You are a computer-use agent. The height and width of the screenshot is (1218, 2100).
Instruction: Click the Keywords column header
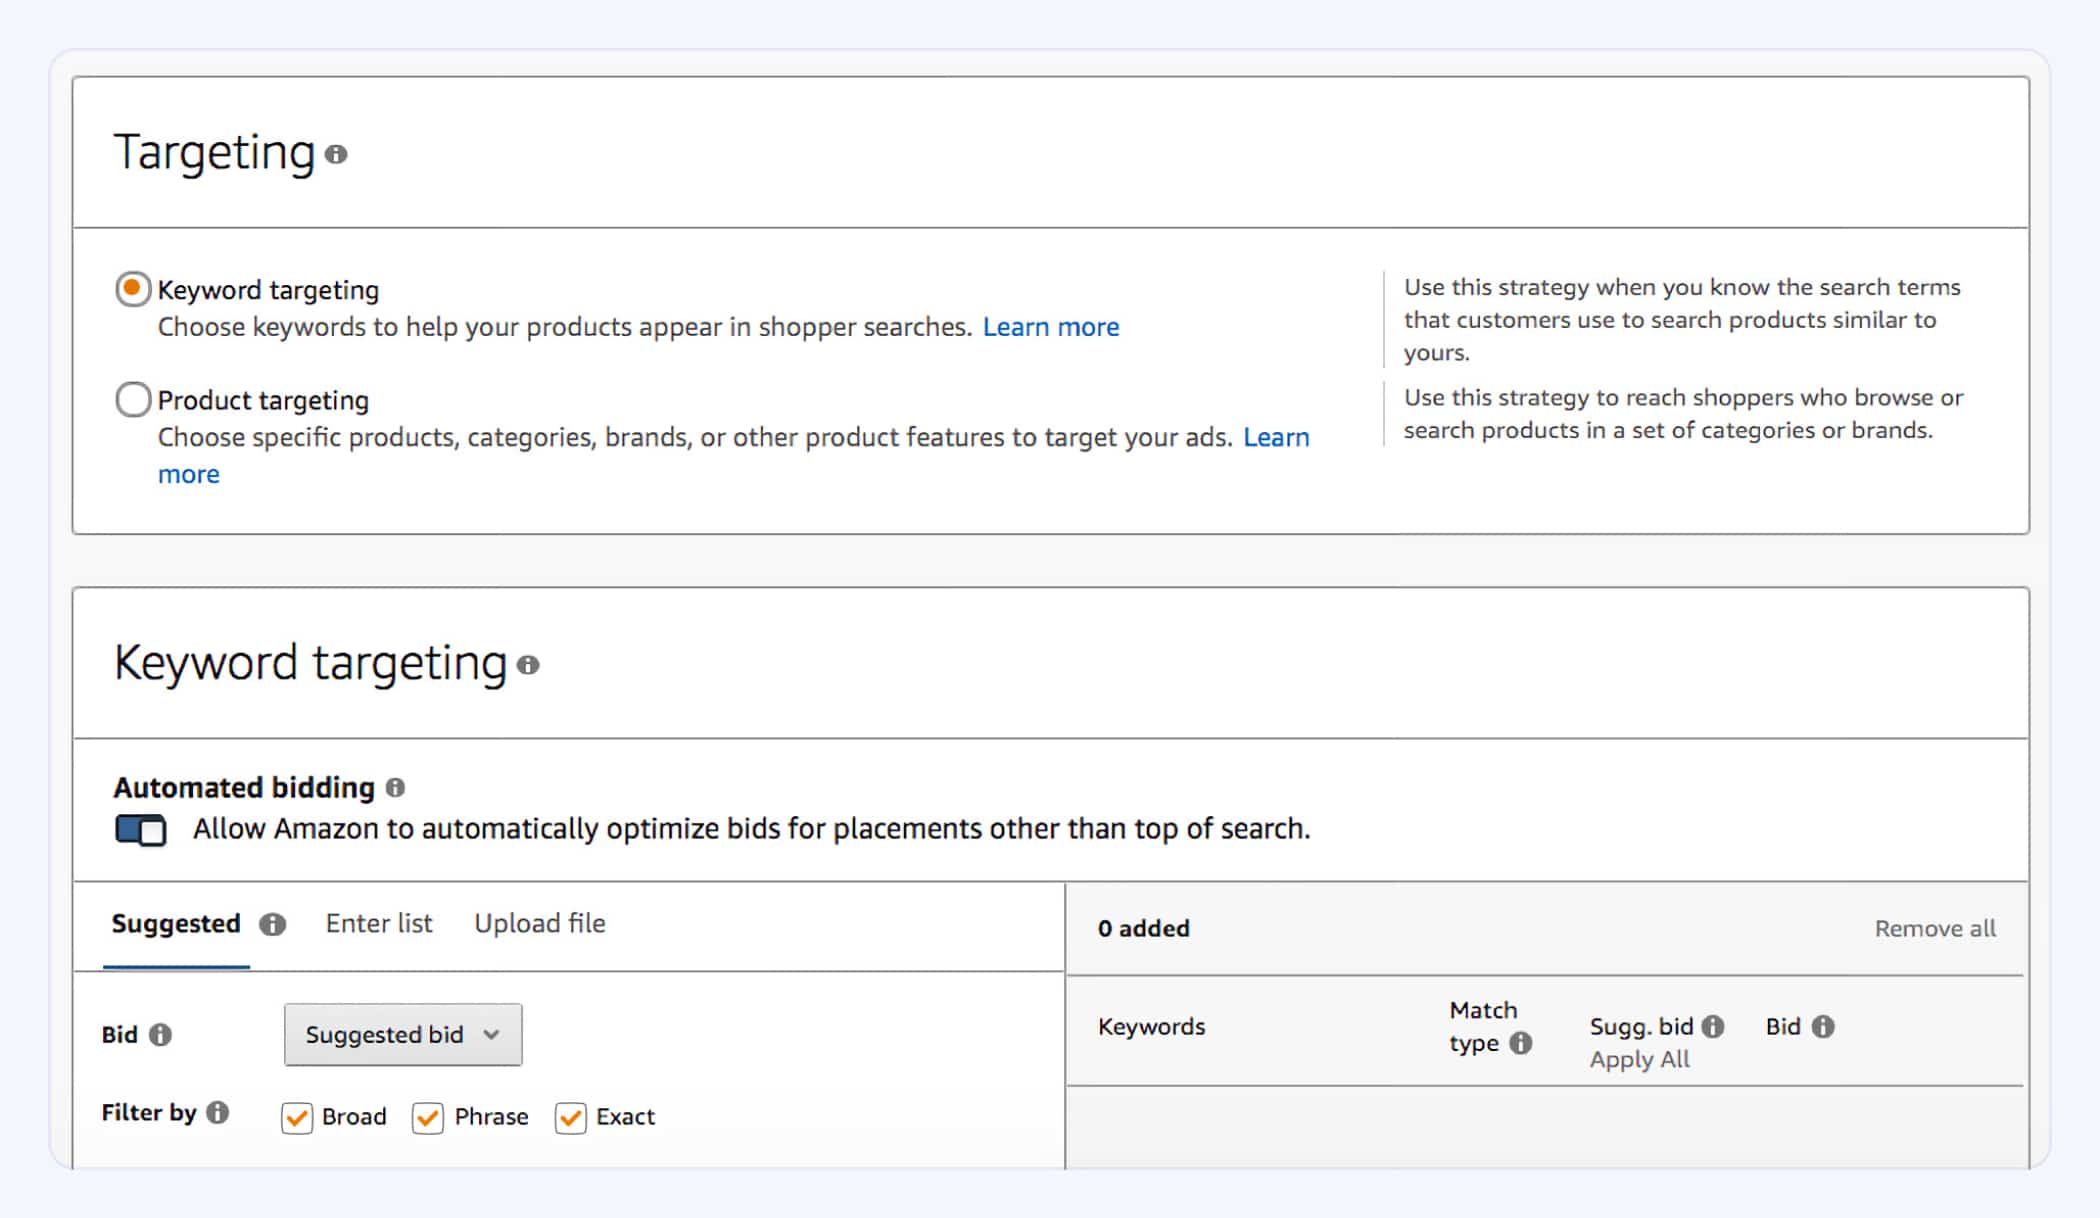(1152, 1026)
